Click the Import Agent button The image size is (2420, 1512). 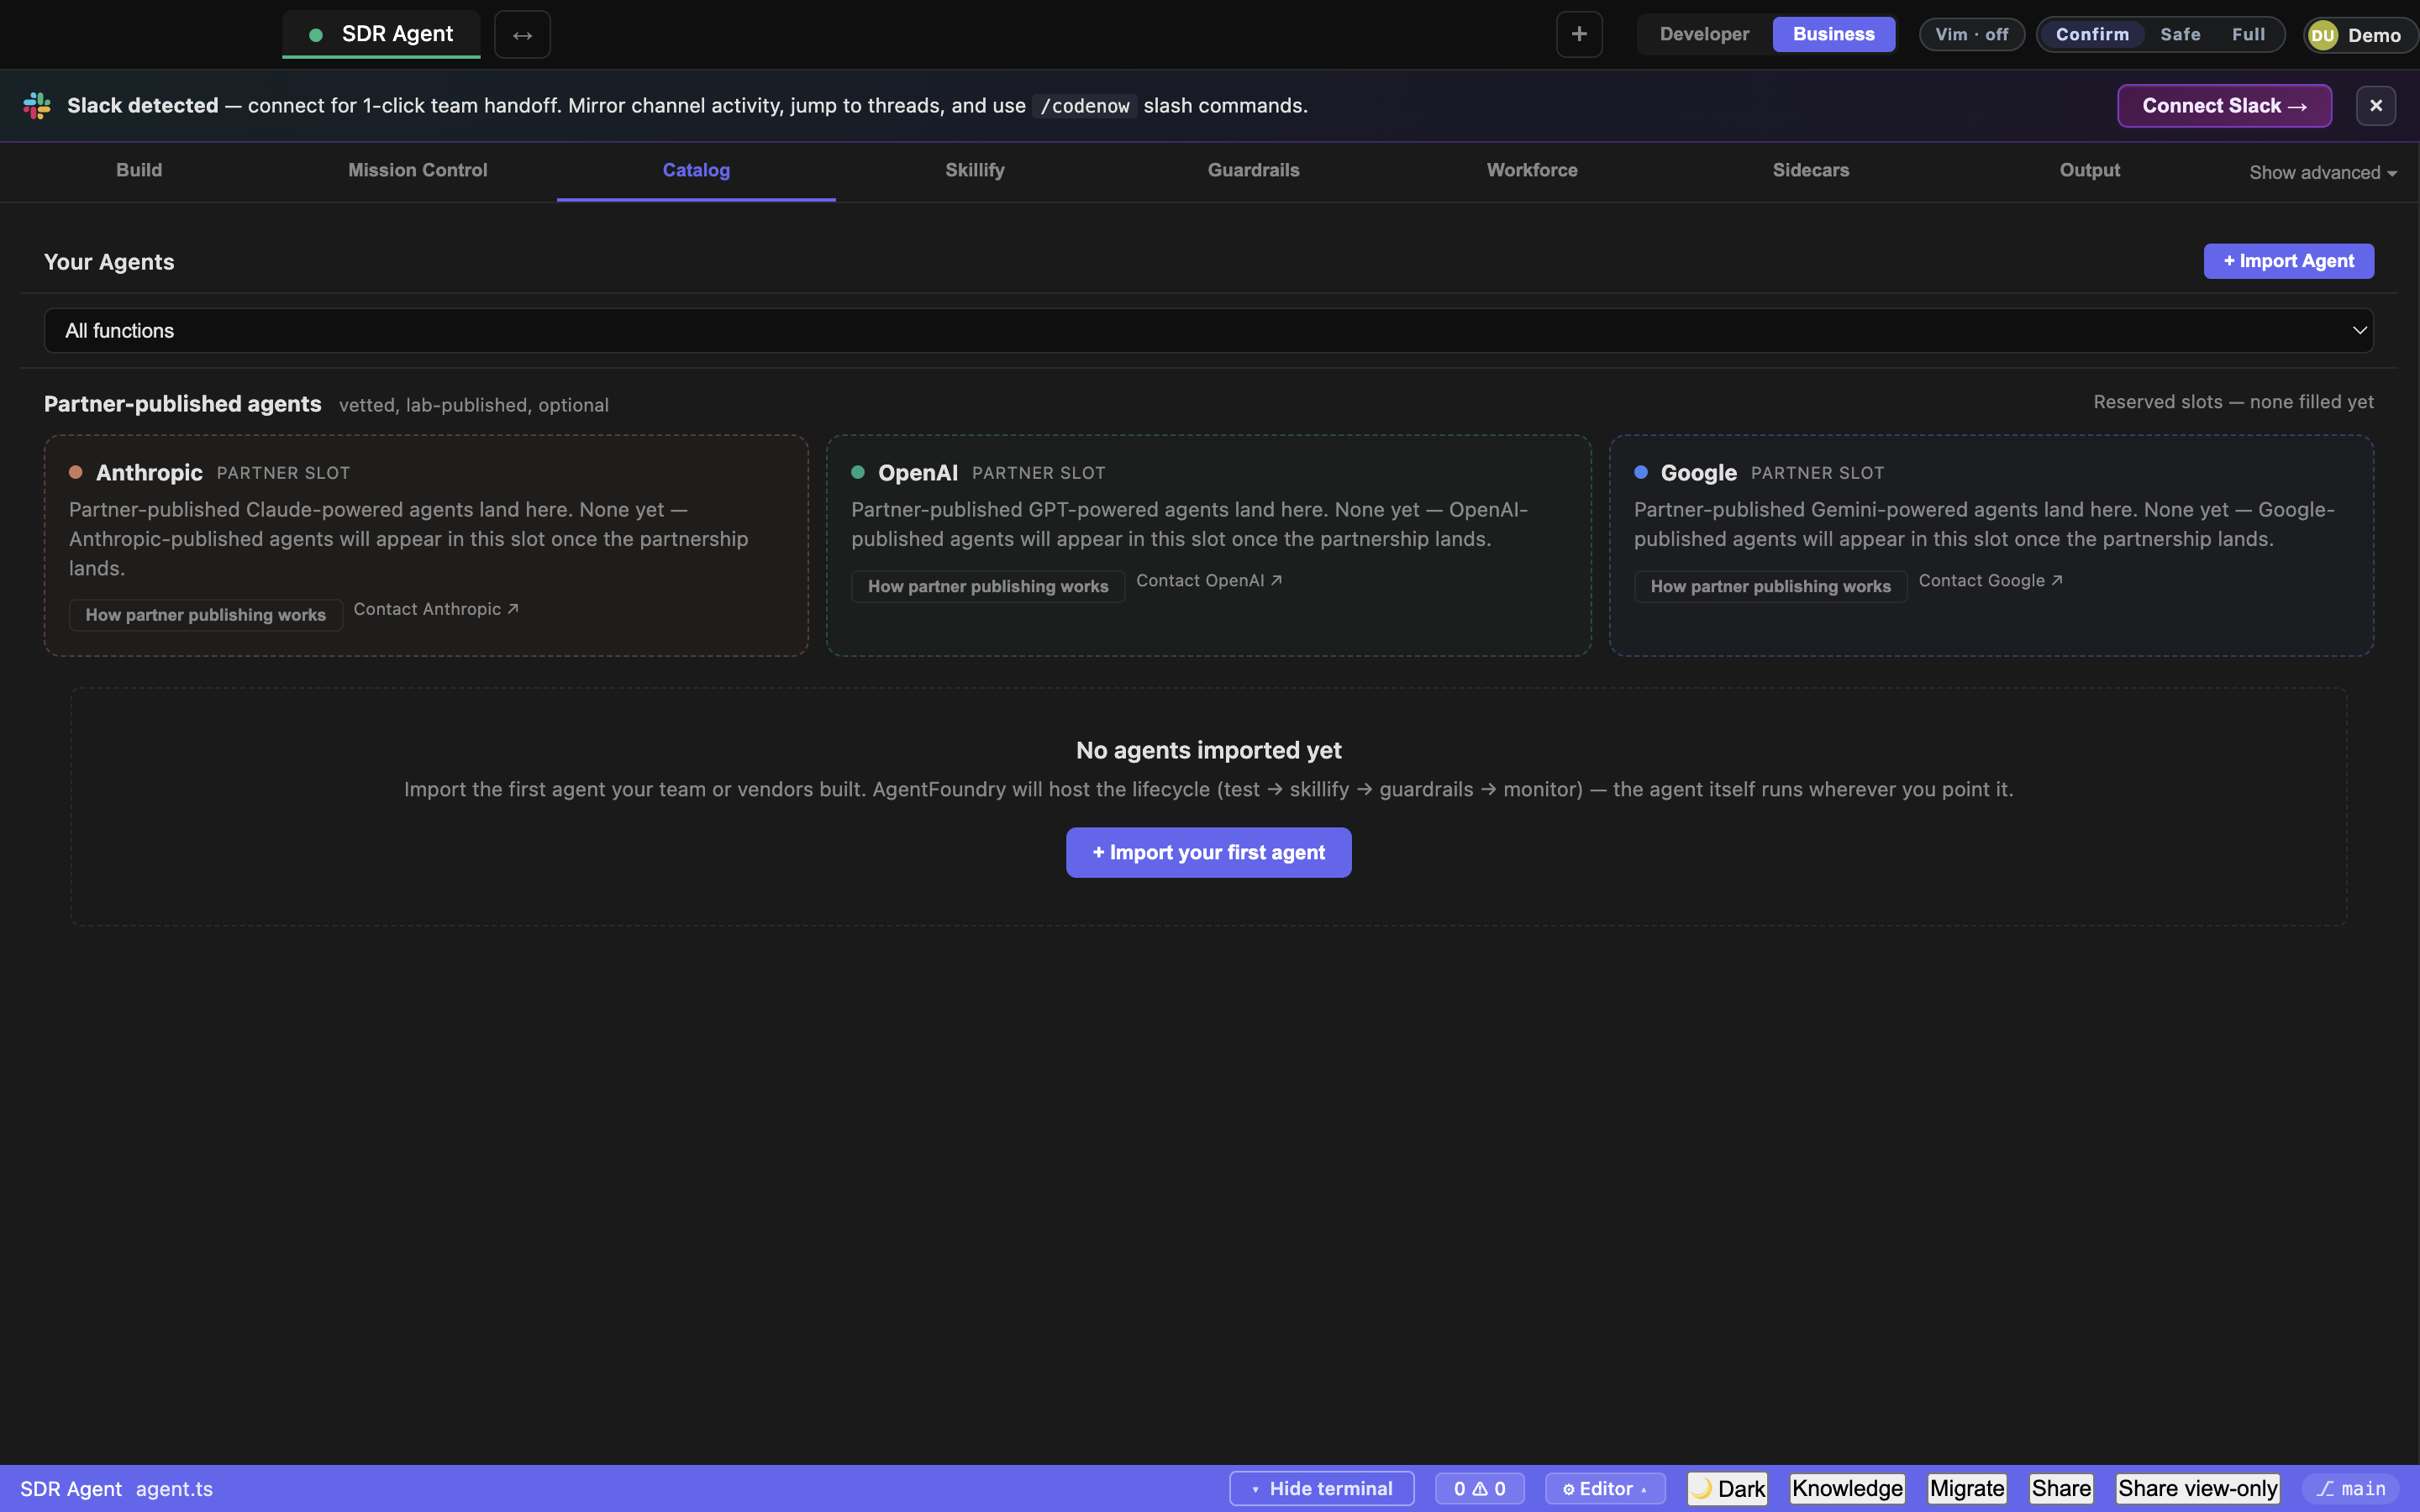pyautogui.click(x=2288, y=261)
